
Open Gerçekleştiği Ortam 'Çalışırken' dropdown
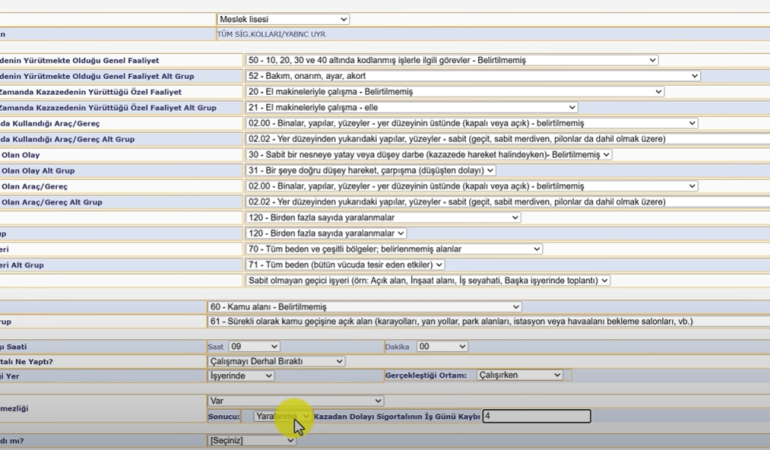click(520, 375)
